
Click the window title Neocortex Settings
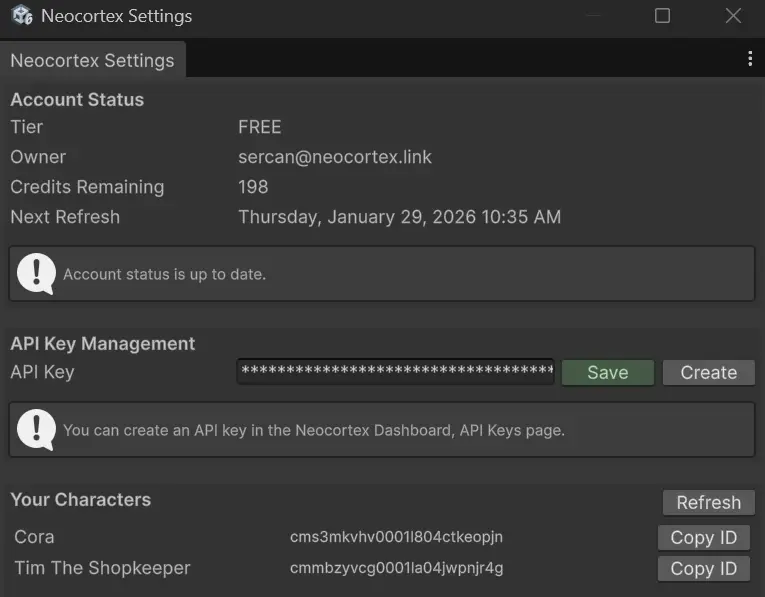117,16
